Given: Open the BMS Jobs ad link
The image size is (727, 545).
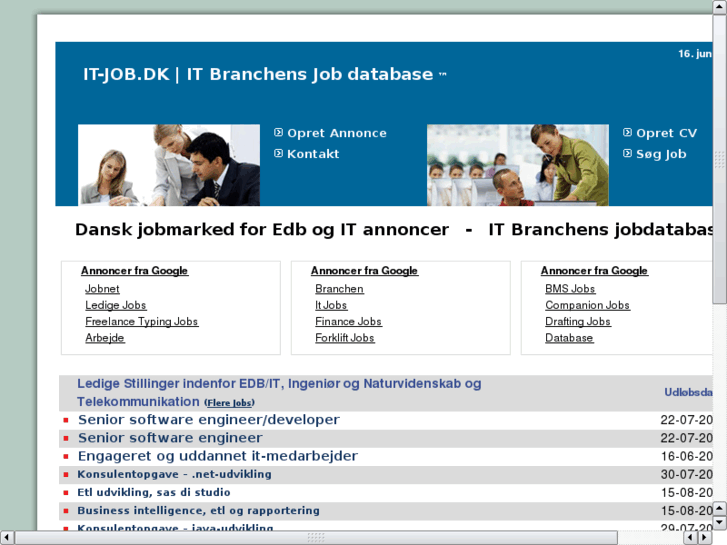Looking at the screenshot, I should 570,289.
